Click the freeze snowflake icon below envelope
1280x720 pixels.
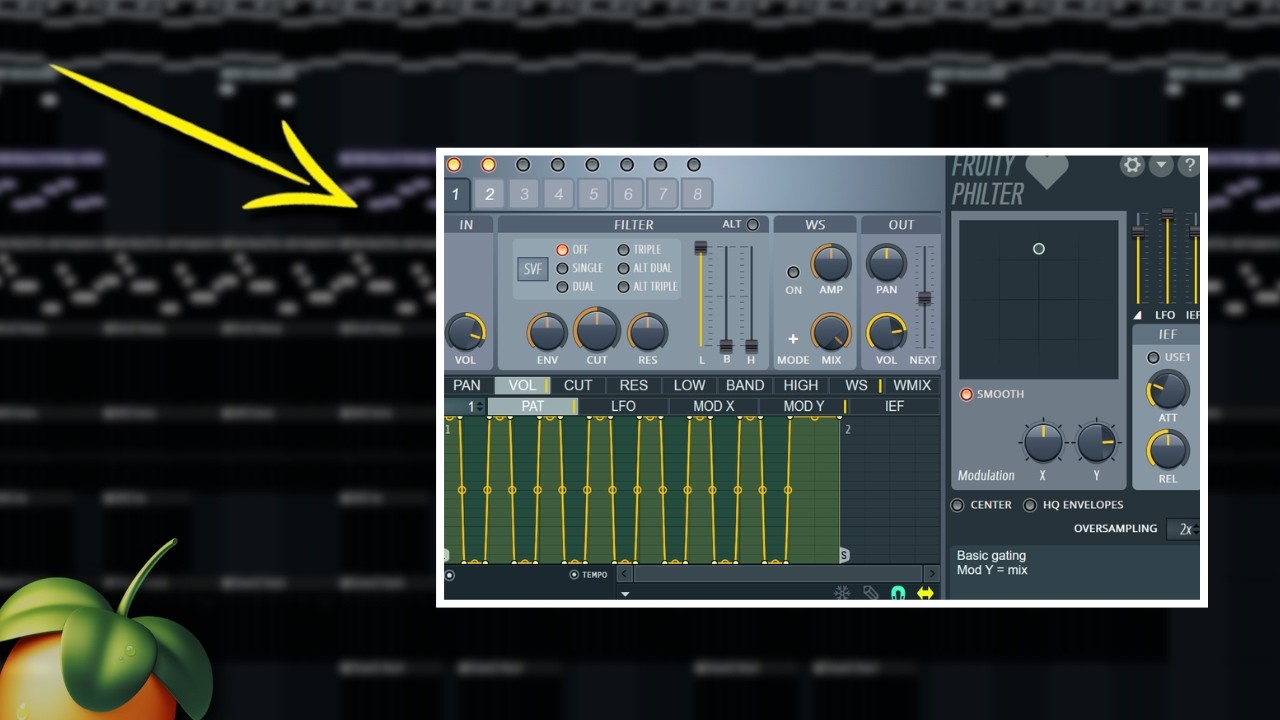click(x=842, y=593)
